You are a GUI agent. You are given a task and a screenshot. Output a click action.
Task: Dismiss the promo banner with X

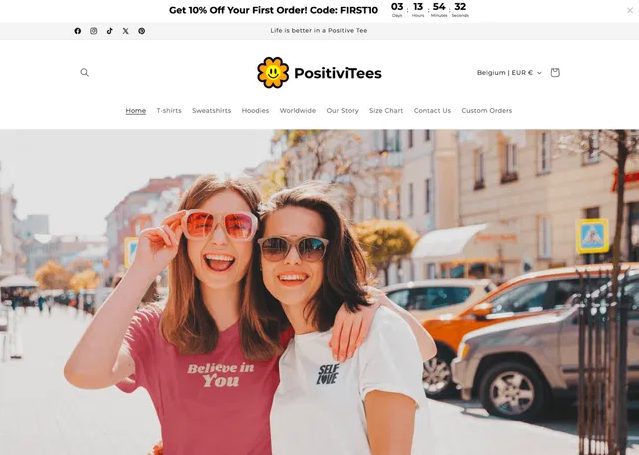coord(630,11)
